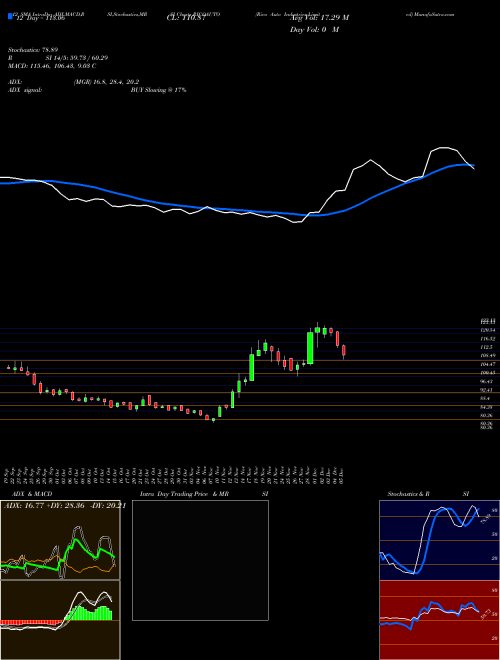Click the empty intraday trading price panel
500x660 pixels.
click(200, 560)
